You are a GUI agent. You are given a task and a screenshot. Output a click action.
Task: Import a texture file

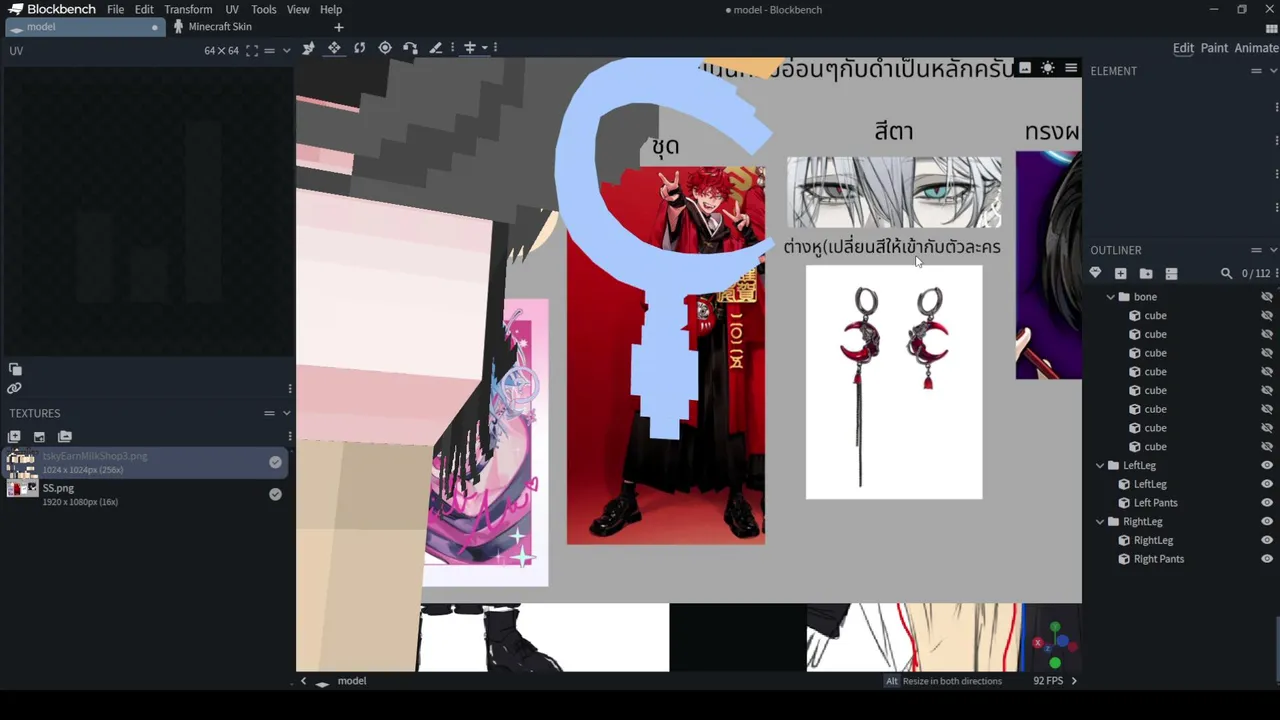coord(39,436)
